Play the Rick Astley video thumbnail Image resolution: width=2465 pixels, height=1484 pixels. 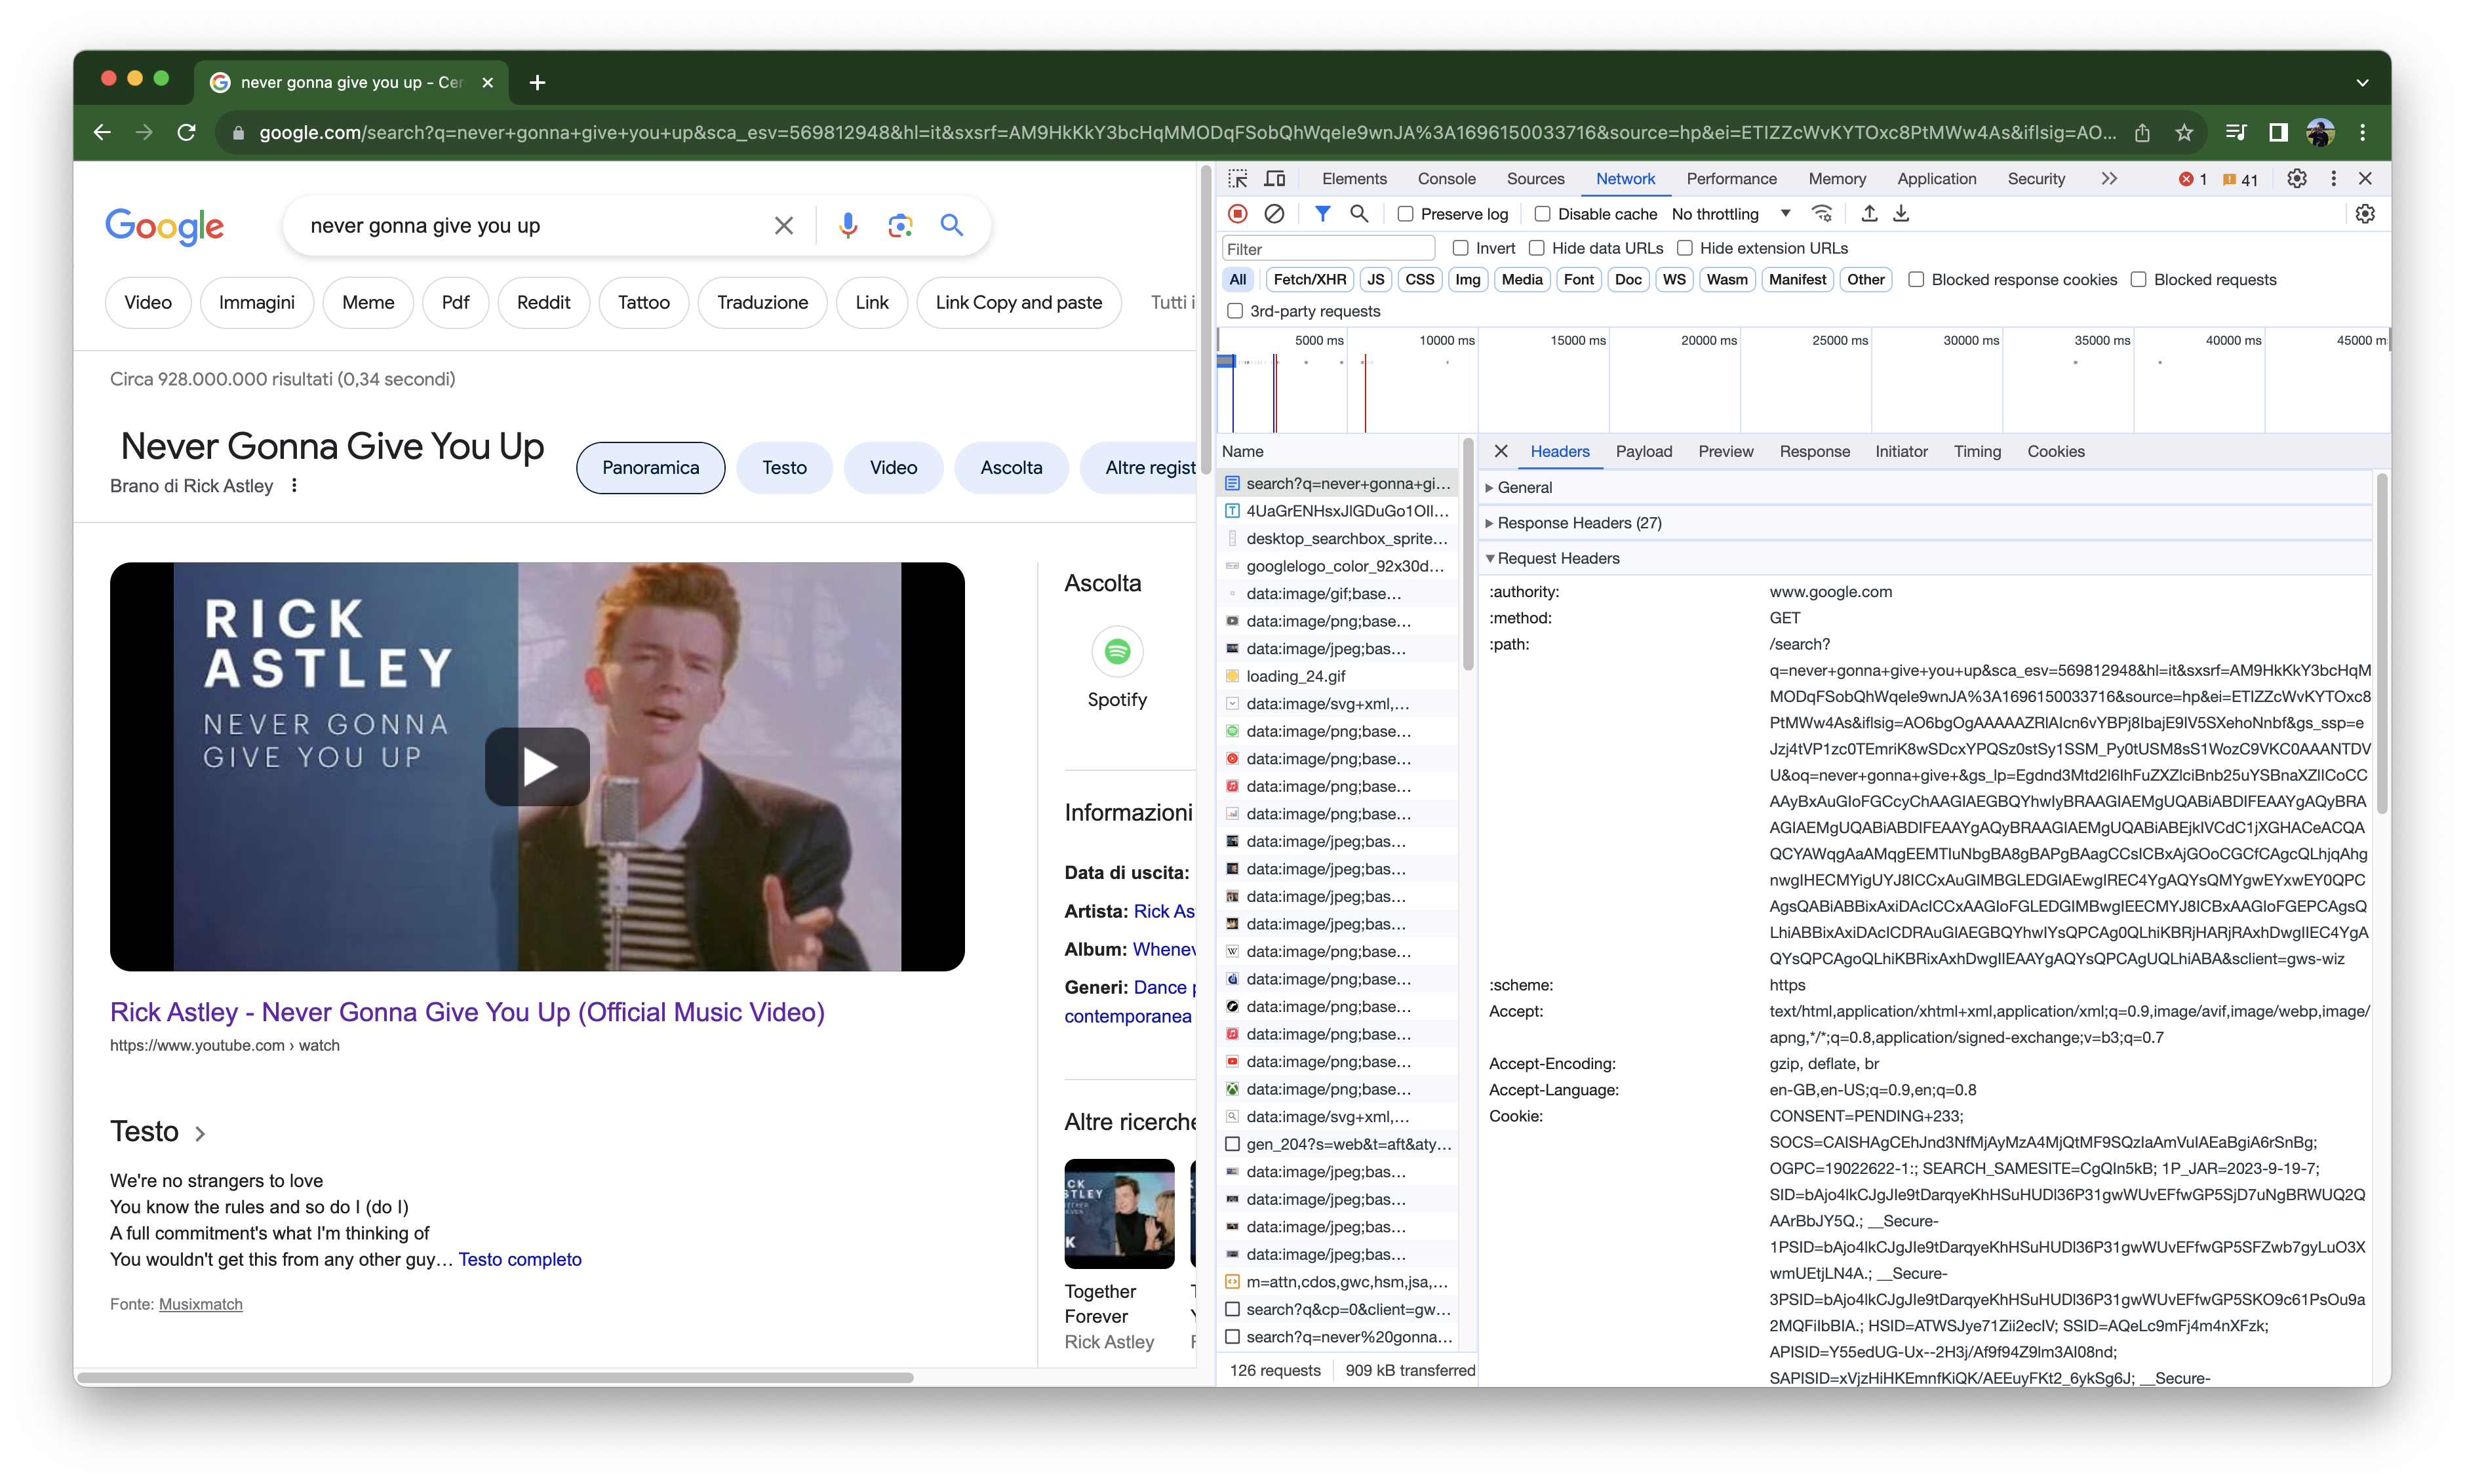click(x=538, y=767)
